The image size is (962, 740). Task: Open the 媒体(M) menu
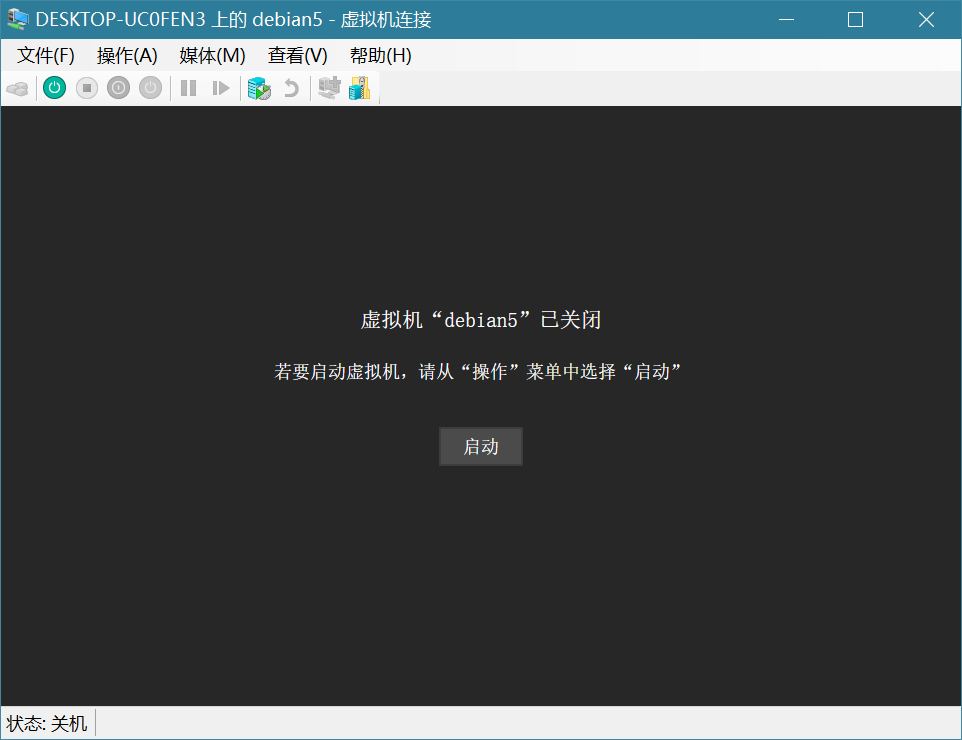click(x=212, y=56)
